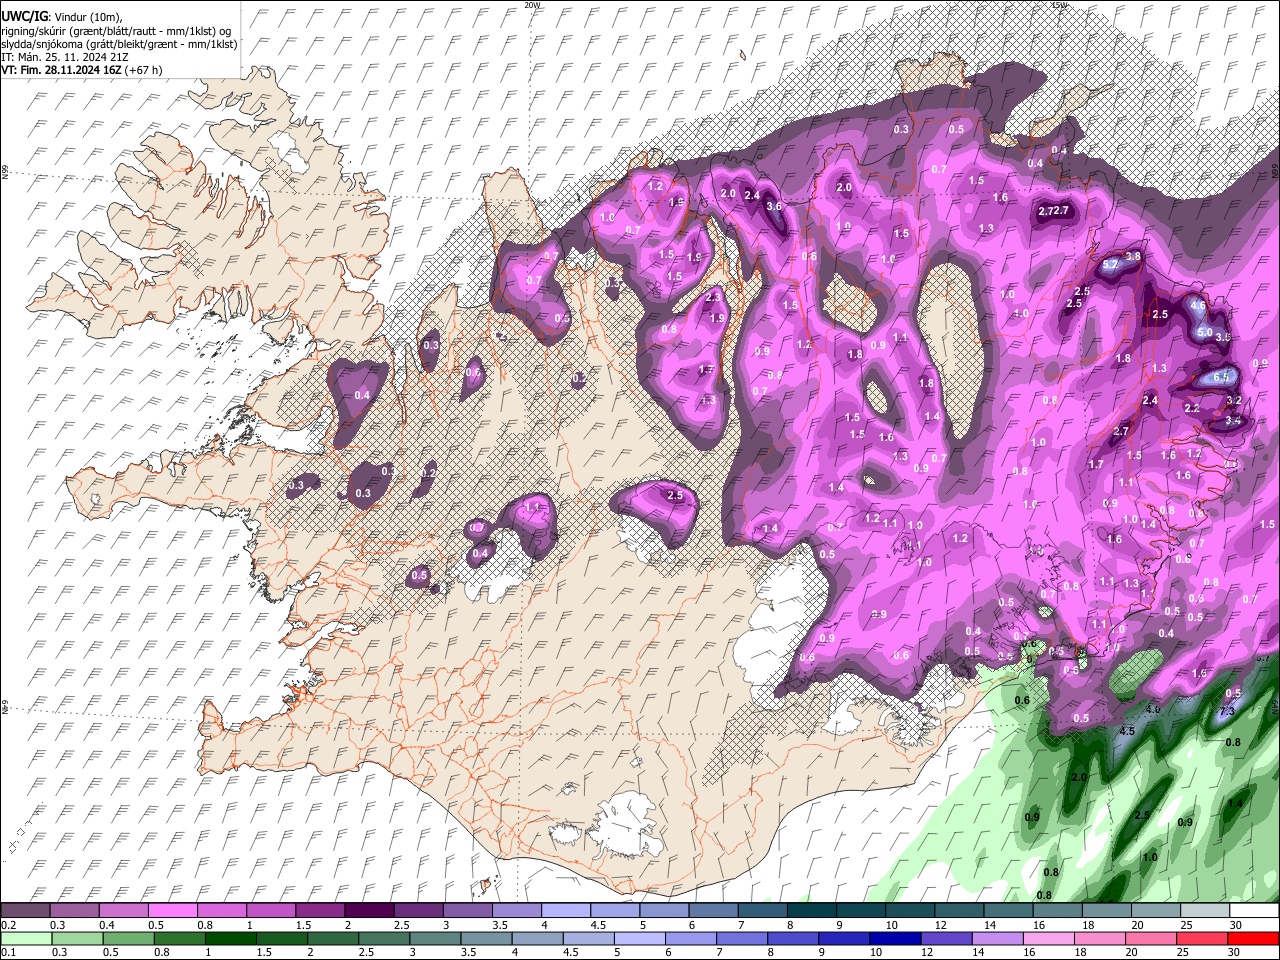Click the 5.0 snowfall value on the map
Image resolution: width=1280 pixels, height=960 pixels.
1205,332
